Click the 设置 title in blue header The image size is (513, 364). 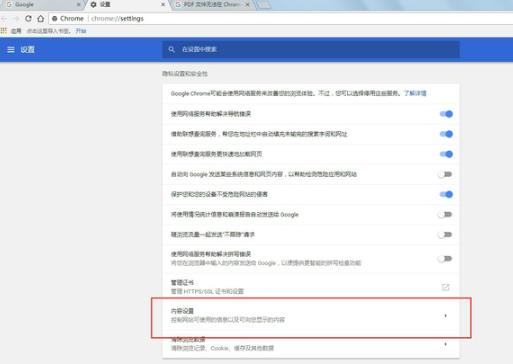pyautogui.click(x=27, y=50)
